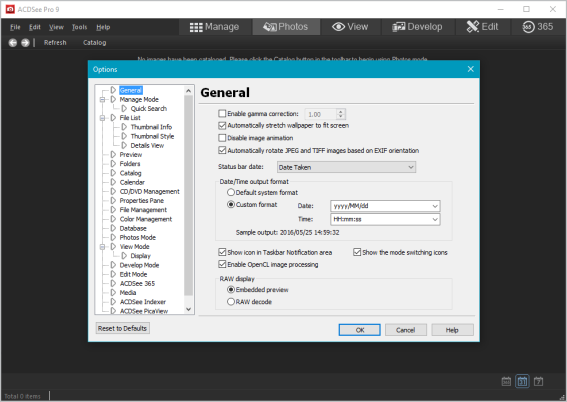This screenshot has height=402, width=567.
Task: Click Reset to Defaults button
Action: click(x=122, y=328)
